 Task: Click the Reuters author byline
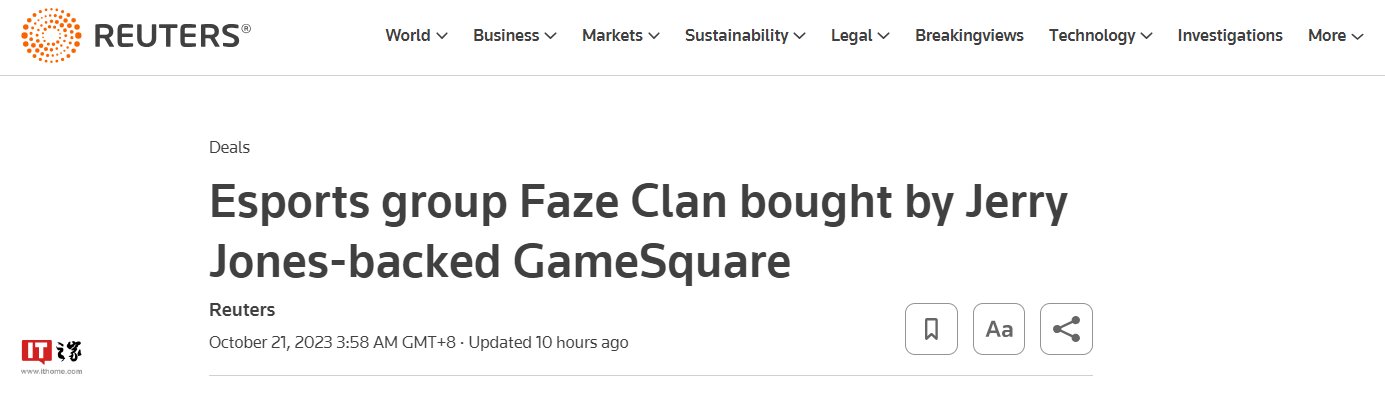pyautogui.click(x=242, y=309)
